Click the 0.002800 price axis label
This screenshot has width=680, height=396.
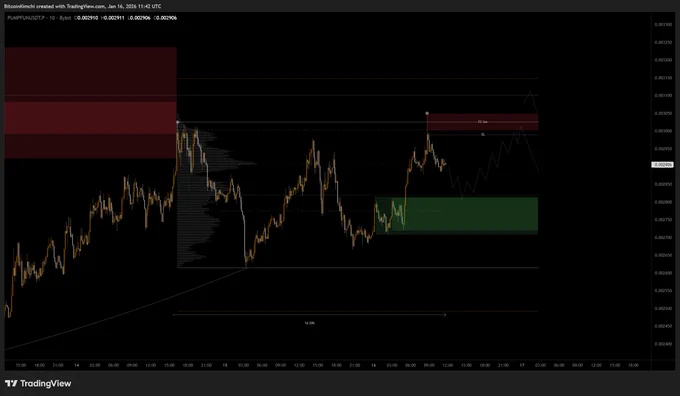[663, 202]
